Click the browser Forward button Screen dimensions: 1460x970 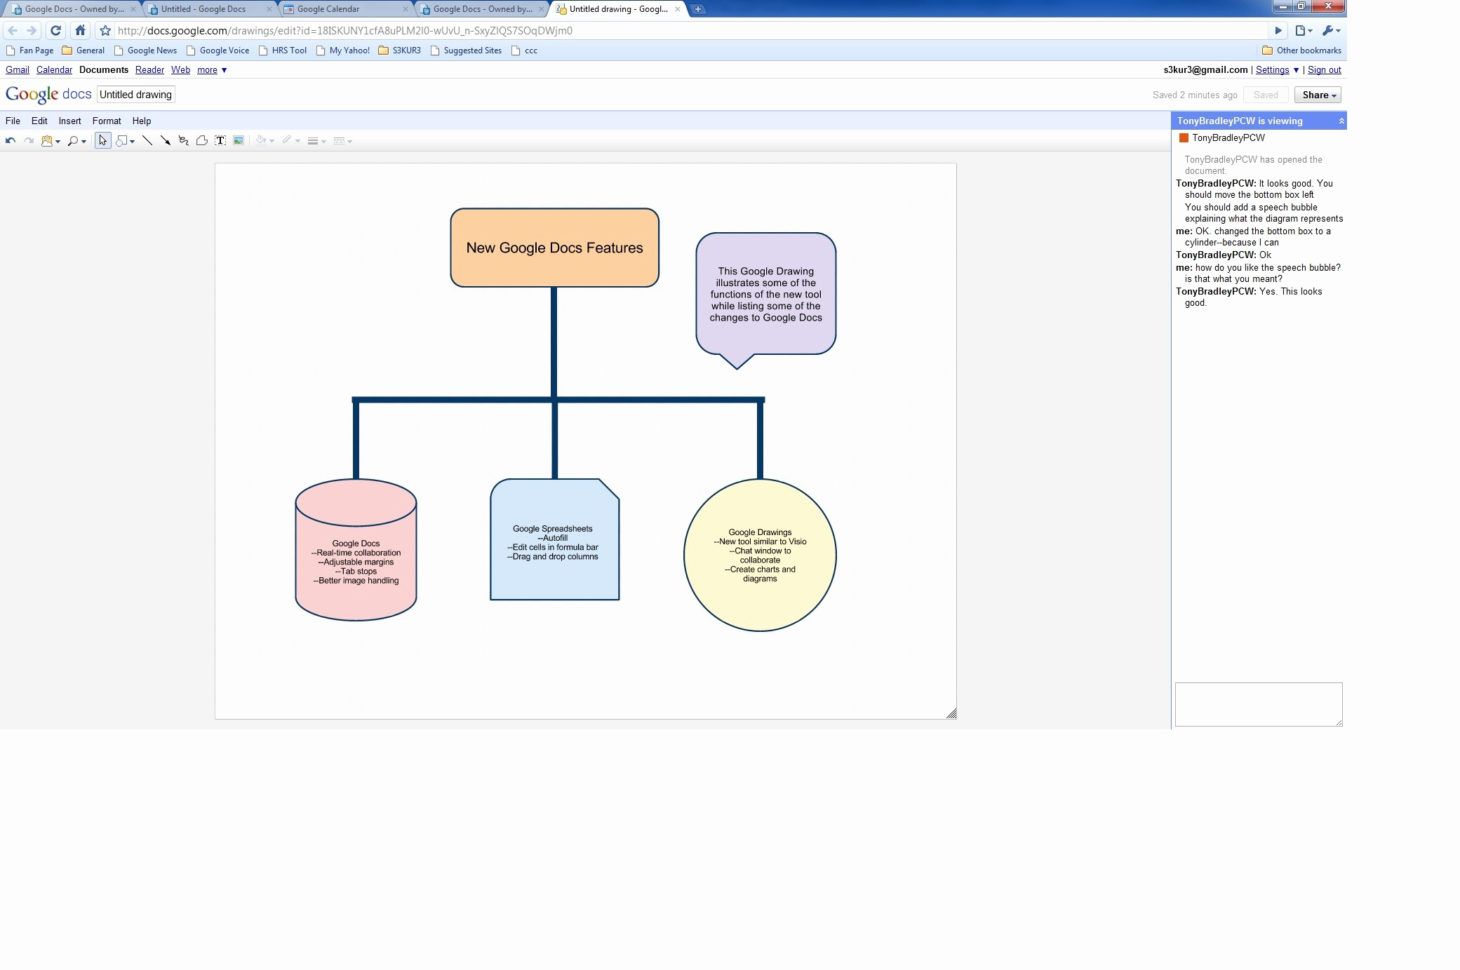click(32, 31)
